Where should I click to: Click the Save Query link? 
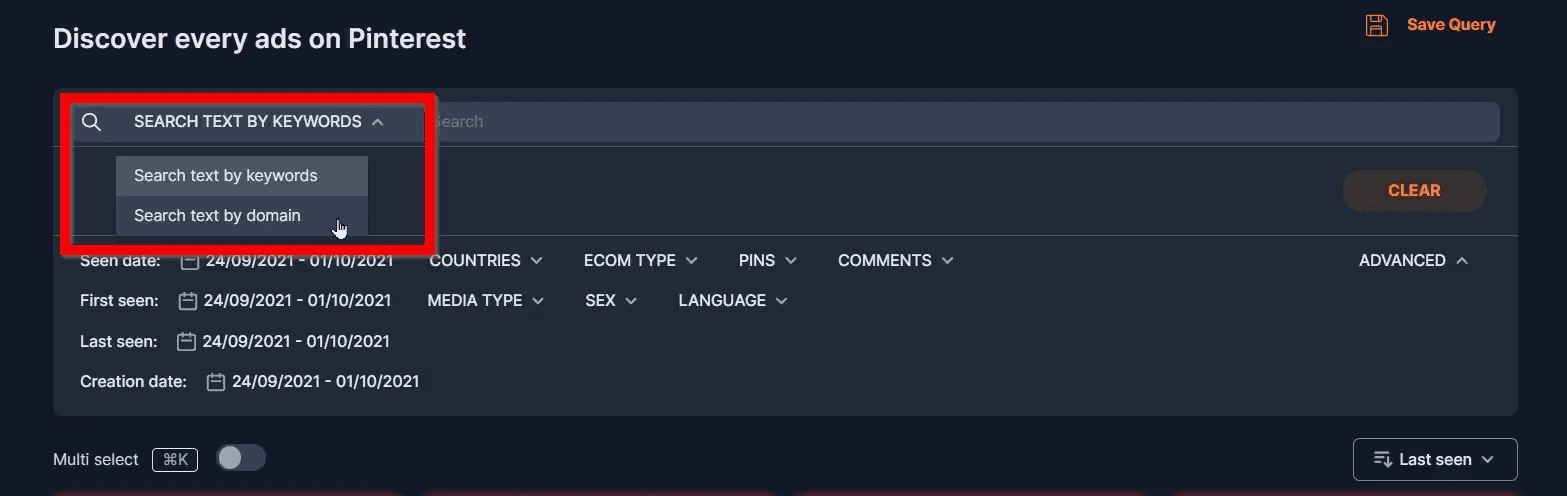(x=1451, y=25)
